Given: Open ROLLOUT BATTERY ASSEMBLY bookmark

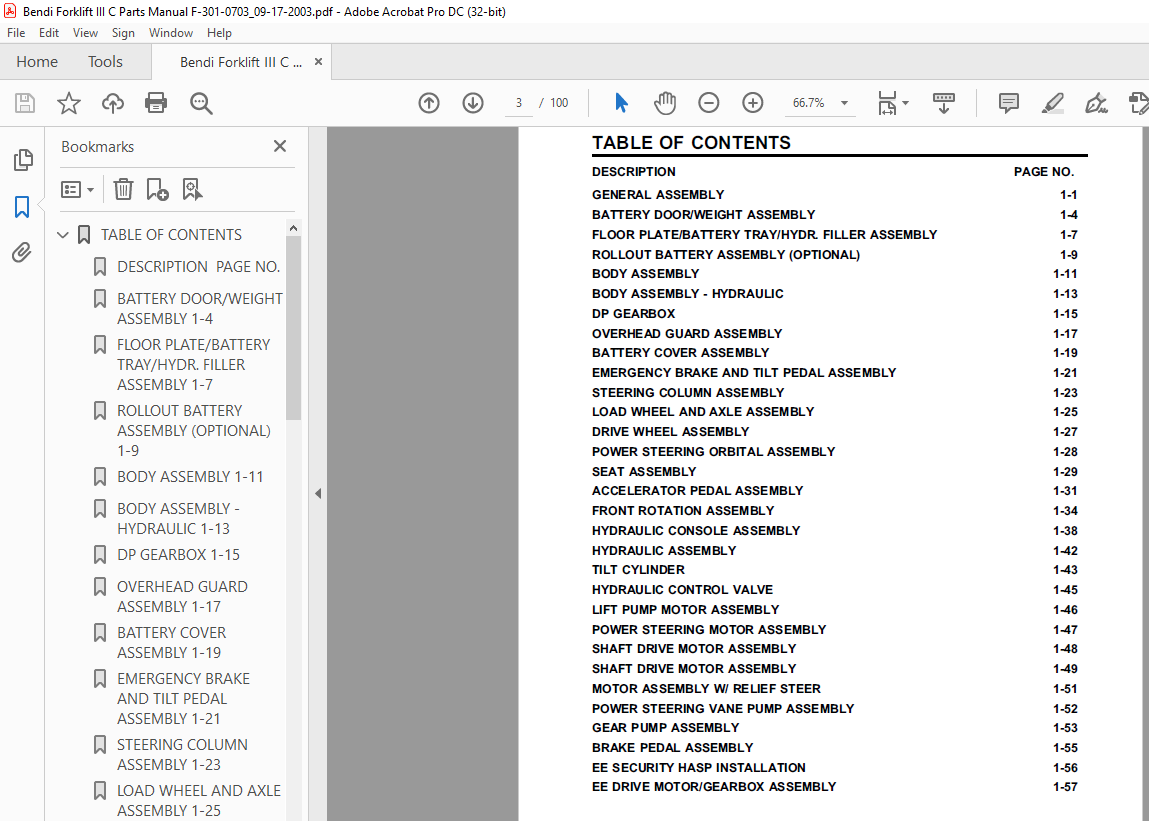Looking at the screenshot, I should [x=193, y=430].
